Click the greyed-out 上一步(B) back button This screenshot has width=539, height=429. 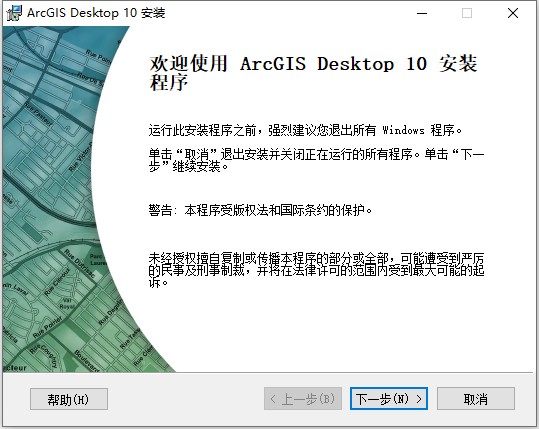point(303,399)
